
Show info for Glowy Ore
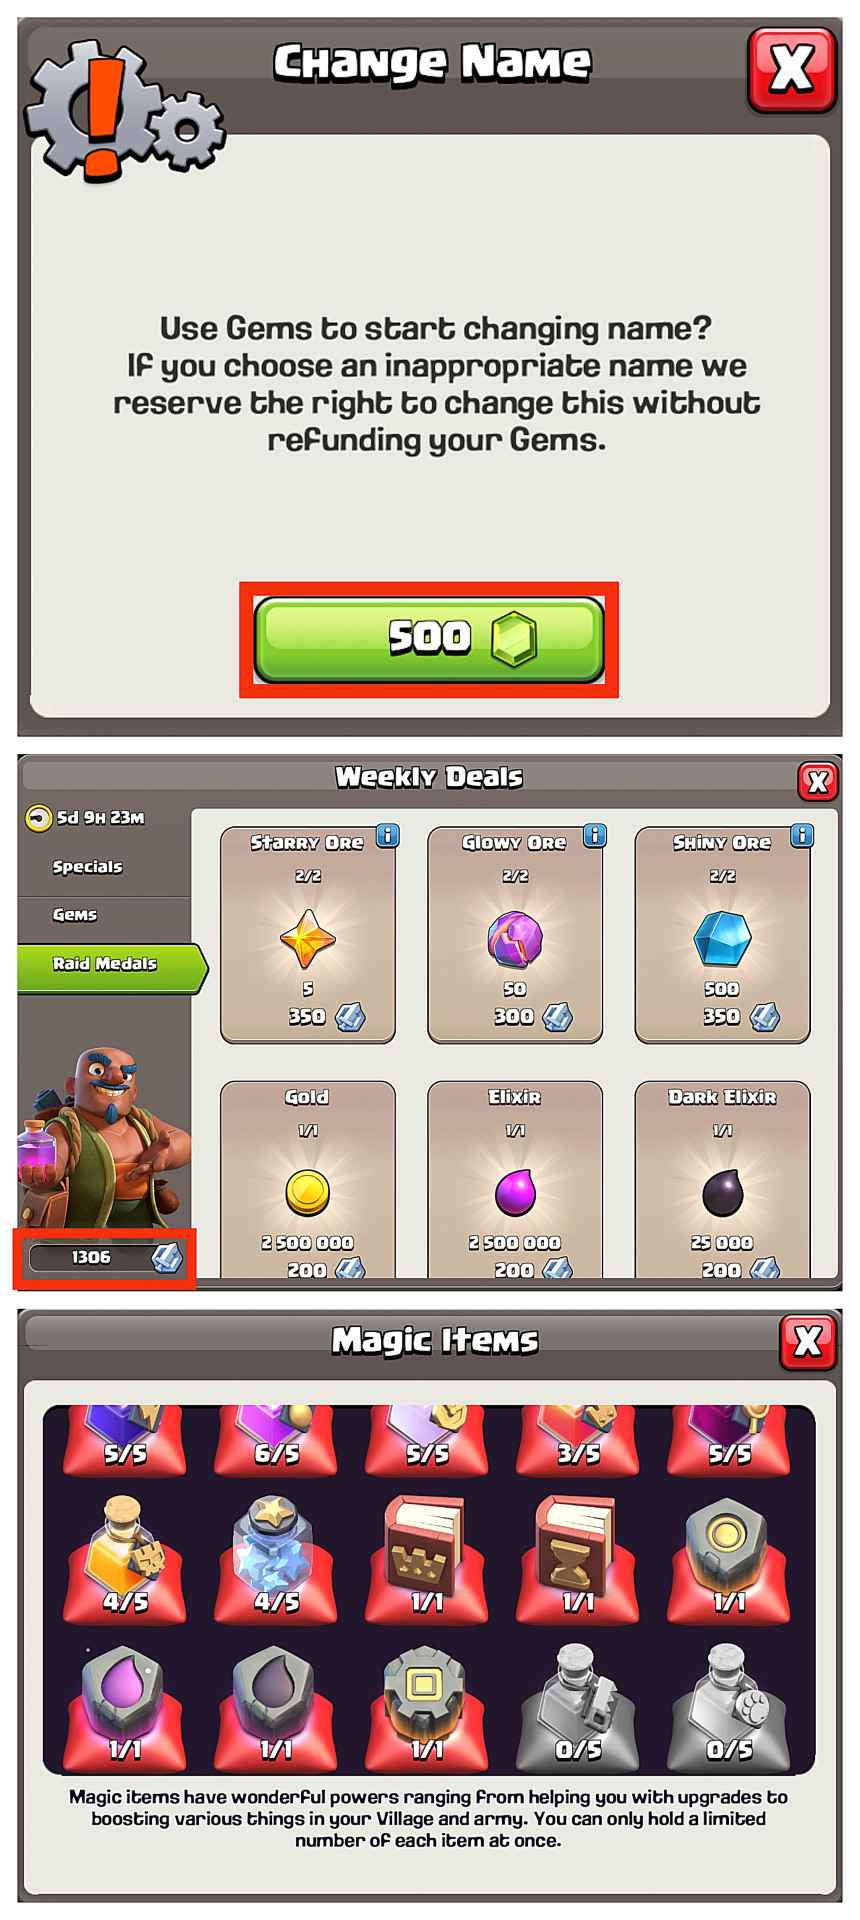pyautogui.click(x=595, y=835)
